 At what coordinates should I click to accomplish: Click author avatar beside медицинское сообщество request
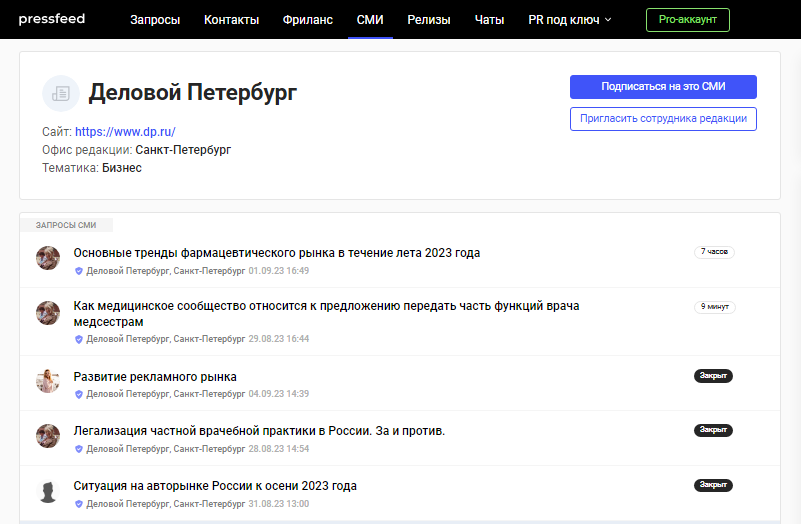point(48,313)
